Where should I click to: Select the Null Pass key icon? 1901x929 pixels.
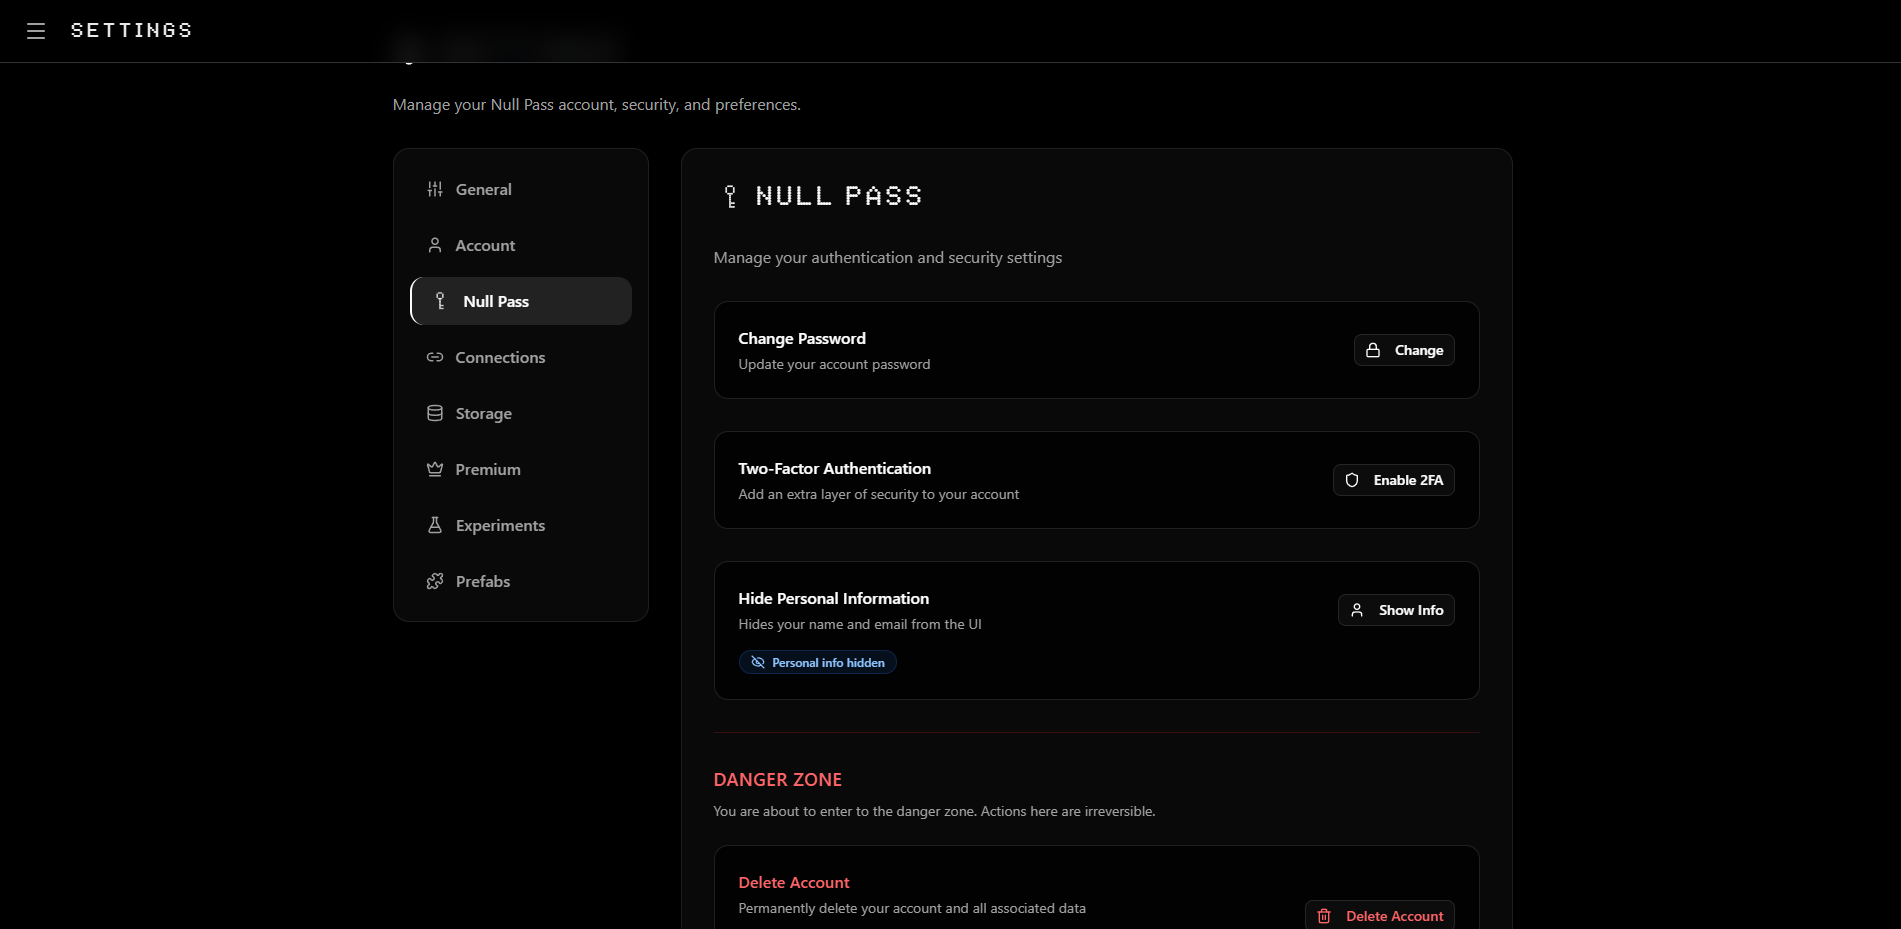click(x=439, y=300)
